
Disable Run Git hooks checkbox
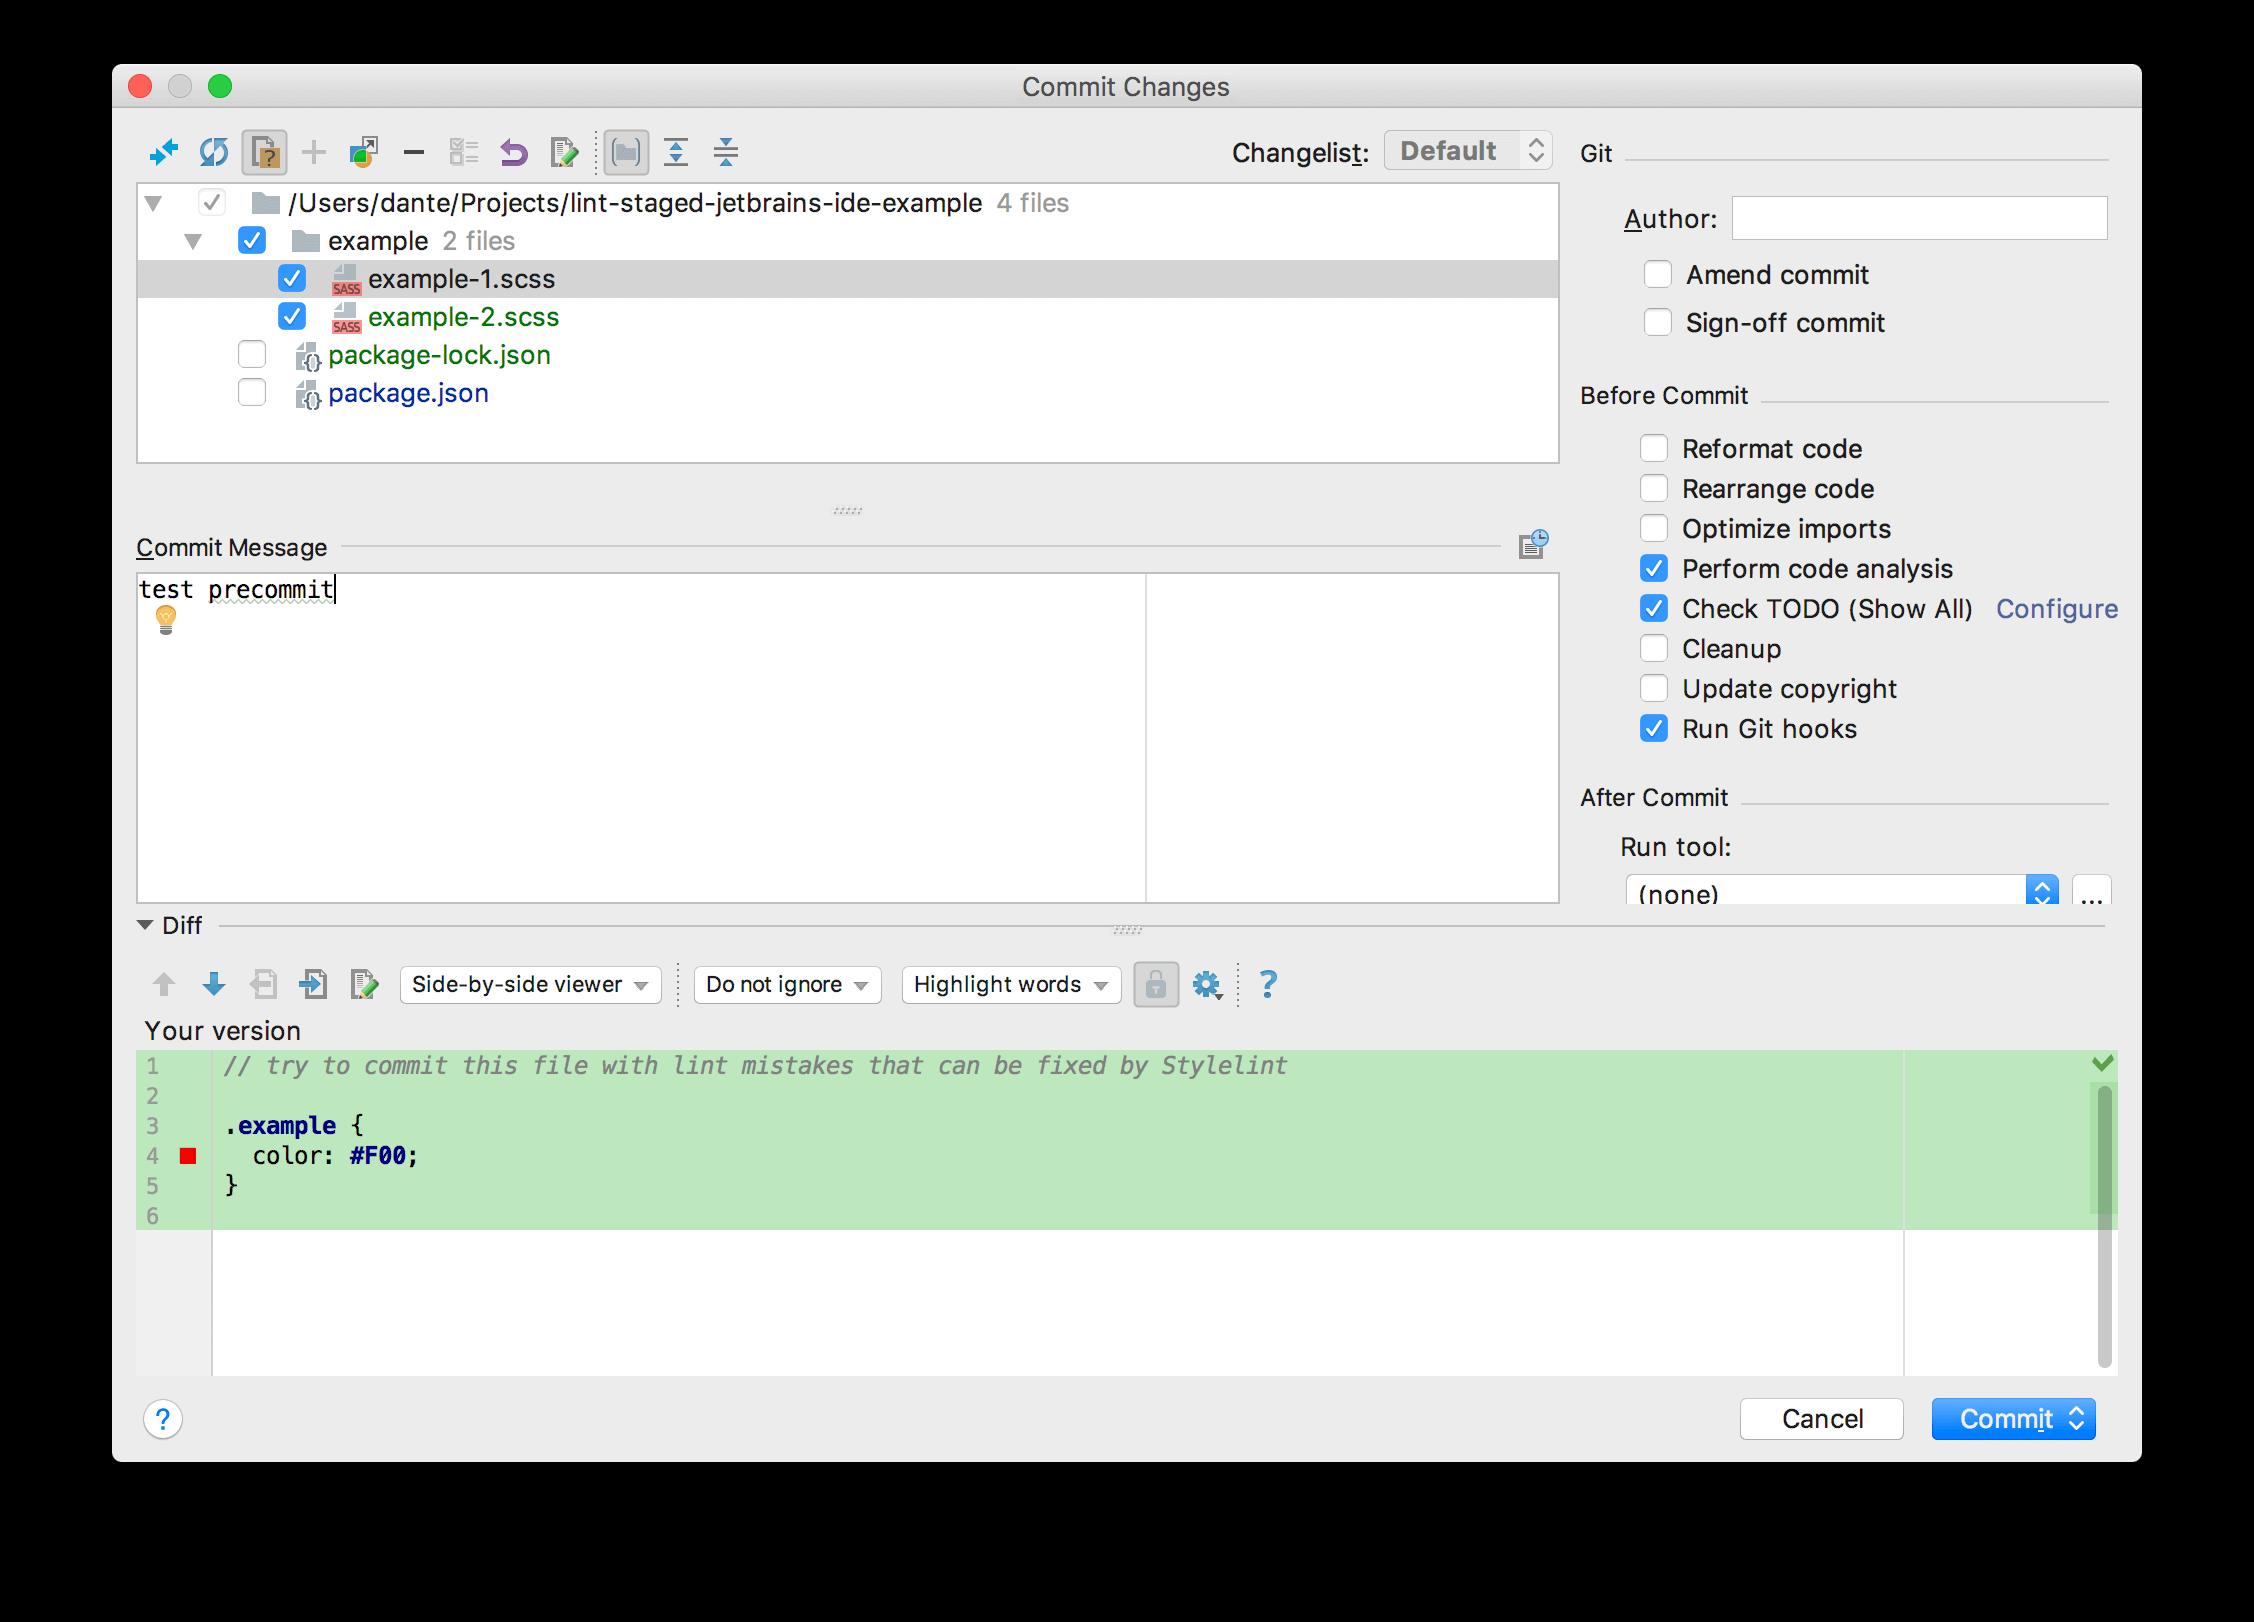click(1654, 729)
